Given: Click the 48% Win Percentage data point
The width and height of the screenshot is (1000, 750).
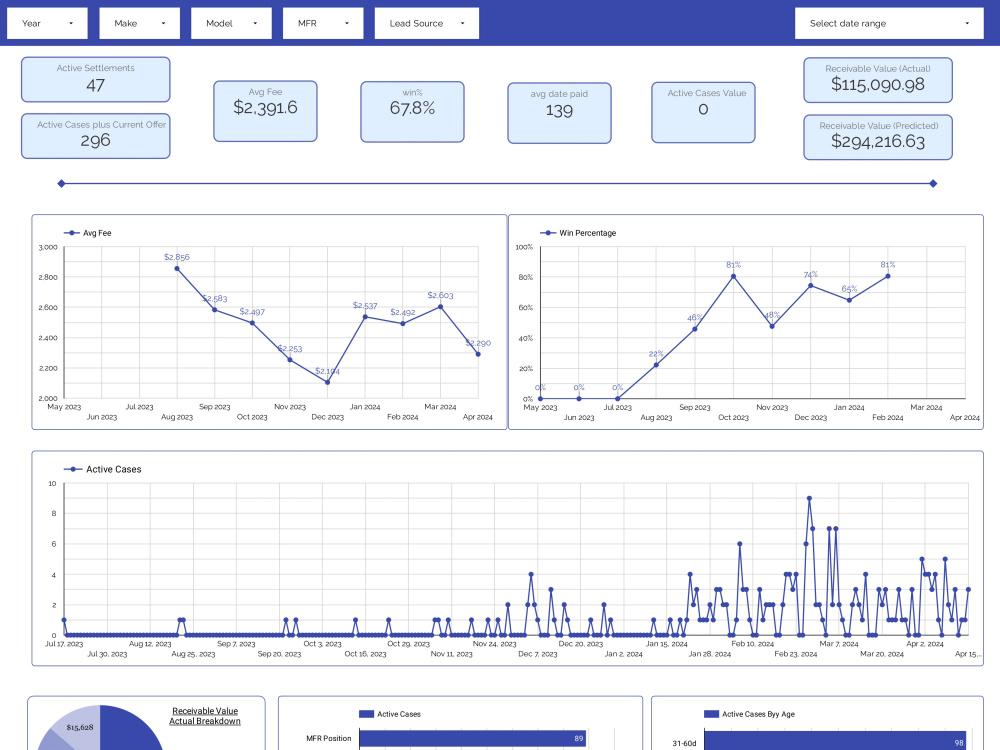Looking at the screenshot, I should [772, 326].
